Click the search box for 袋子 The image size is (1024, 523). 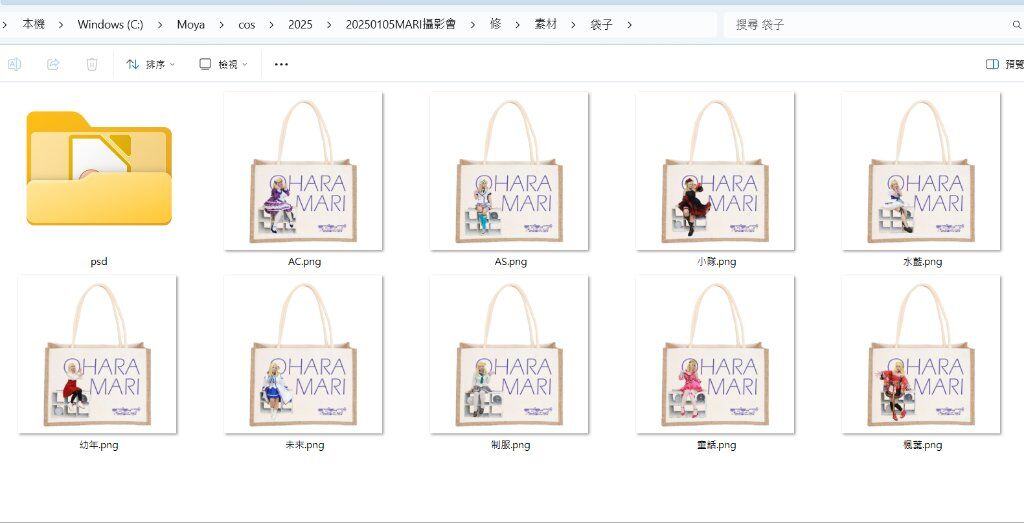[872, 25]
